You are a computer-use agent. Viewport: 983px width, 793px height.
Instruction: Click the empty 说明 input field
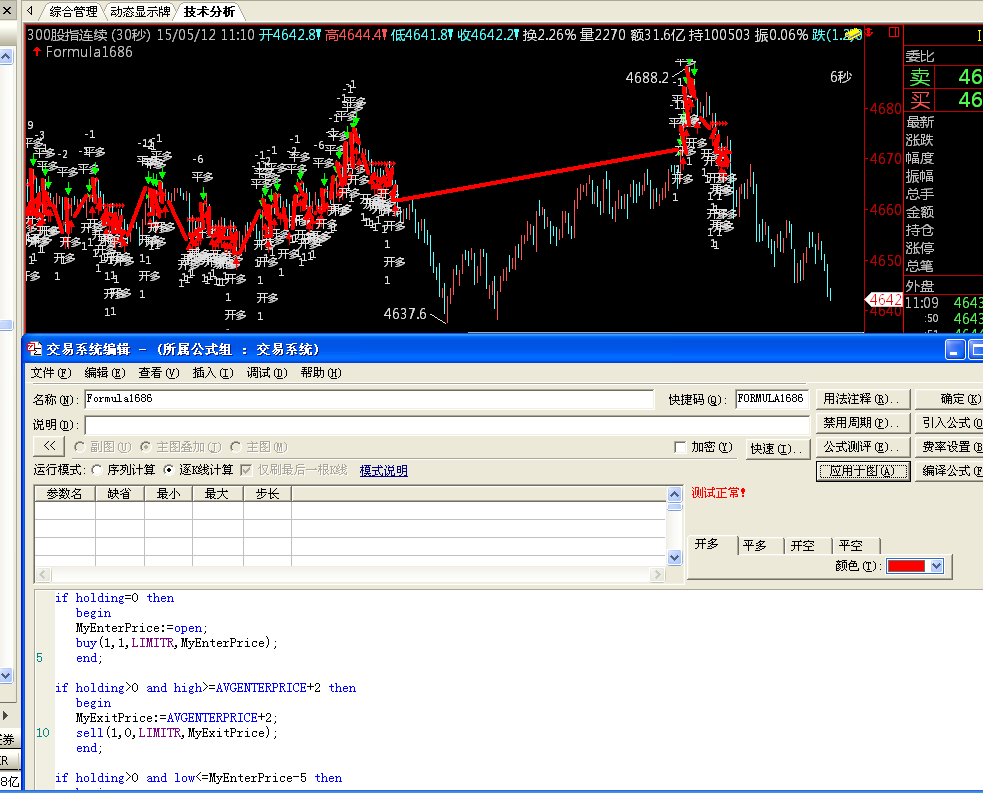pyautogui.click(x=448, y=424)
